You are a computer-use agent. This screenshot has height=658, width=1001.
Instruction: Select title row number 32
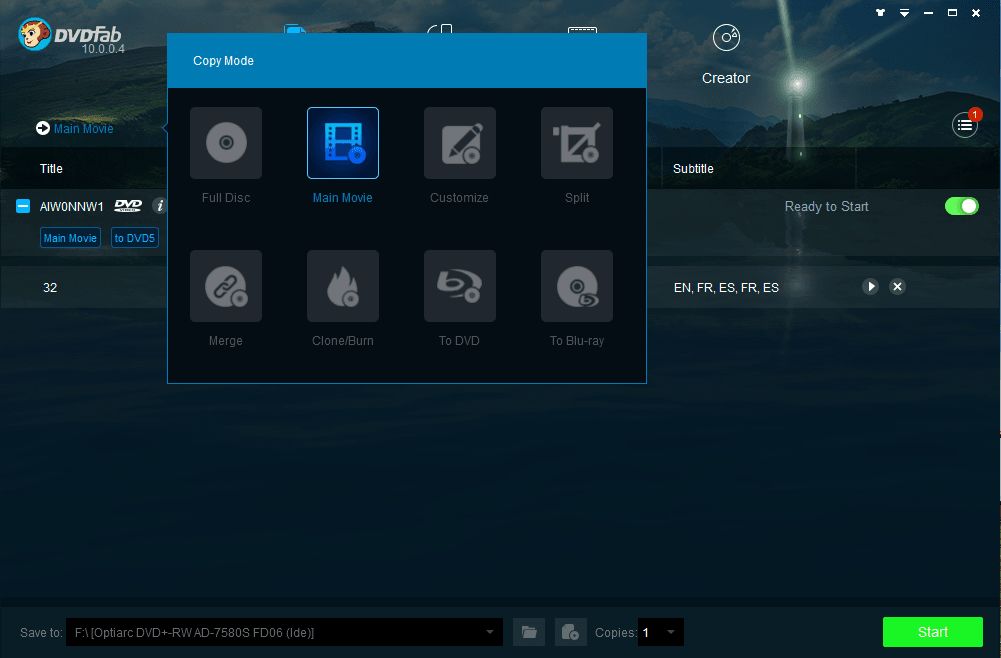pos(50,288)
